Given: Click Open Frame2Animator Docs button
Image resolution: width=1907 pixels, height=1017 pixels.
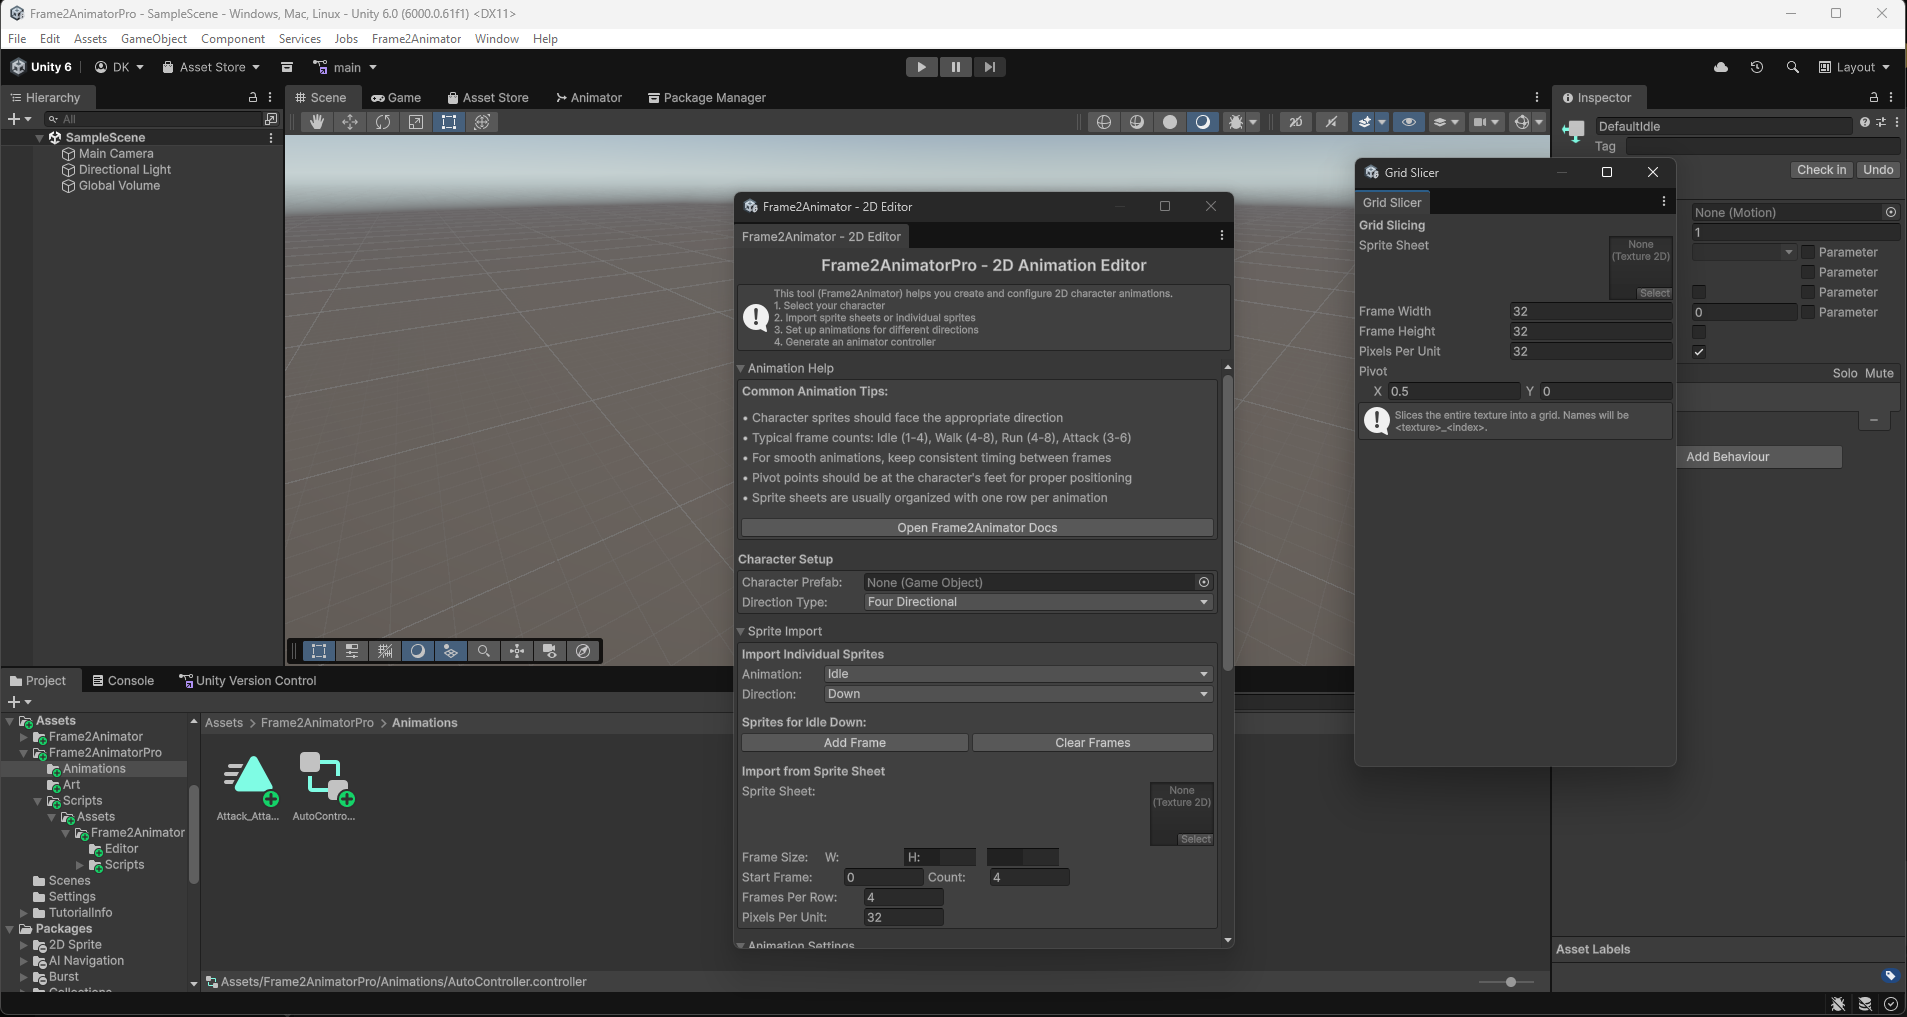Looking at the screenshot, I should [977, 528].
